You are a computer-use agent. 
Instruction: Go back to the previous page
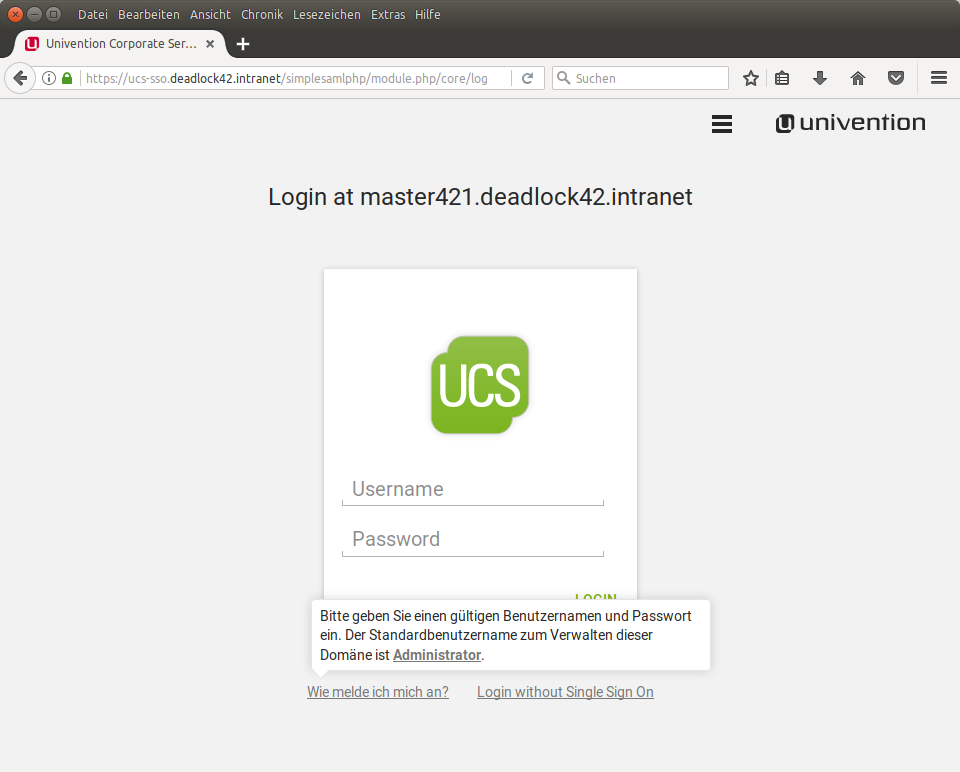tap(19, 78)
